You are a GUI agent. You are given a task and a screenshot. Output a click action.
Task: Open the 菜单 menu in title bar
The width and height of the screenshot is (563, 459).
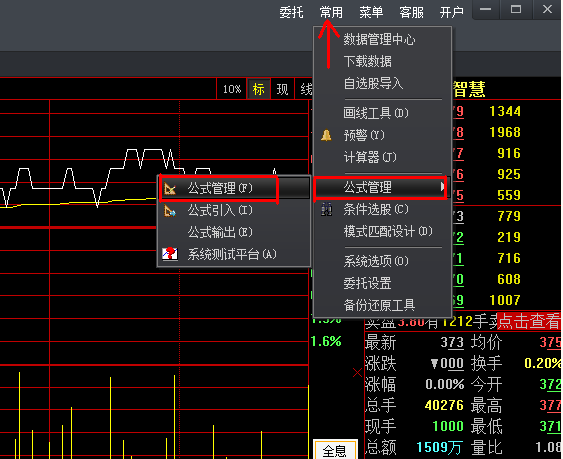tap(371, 12)
